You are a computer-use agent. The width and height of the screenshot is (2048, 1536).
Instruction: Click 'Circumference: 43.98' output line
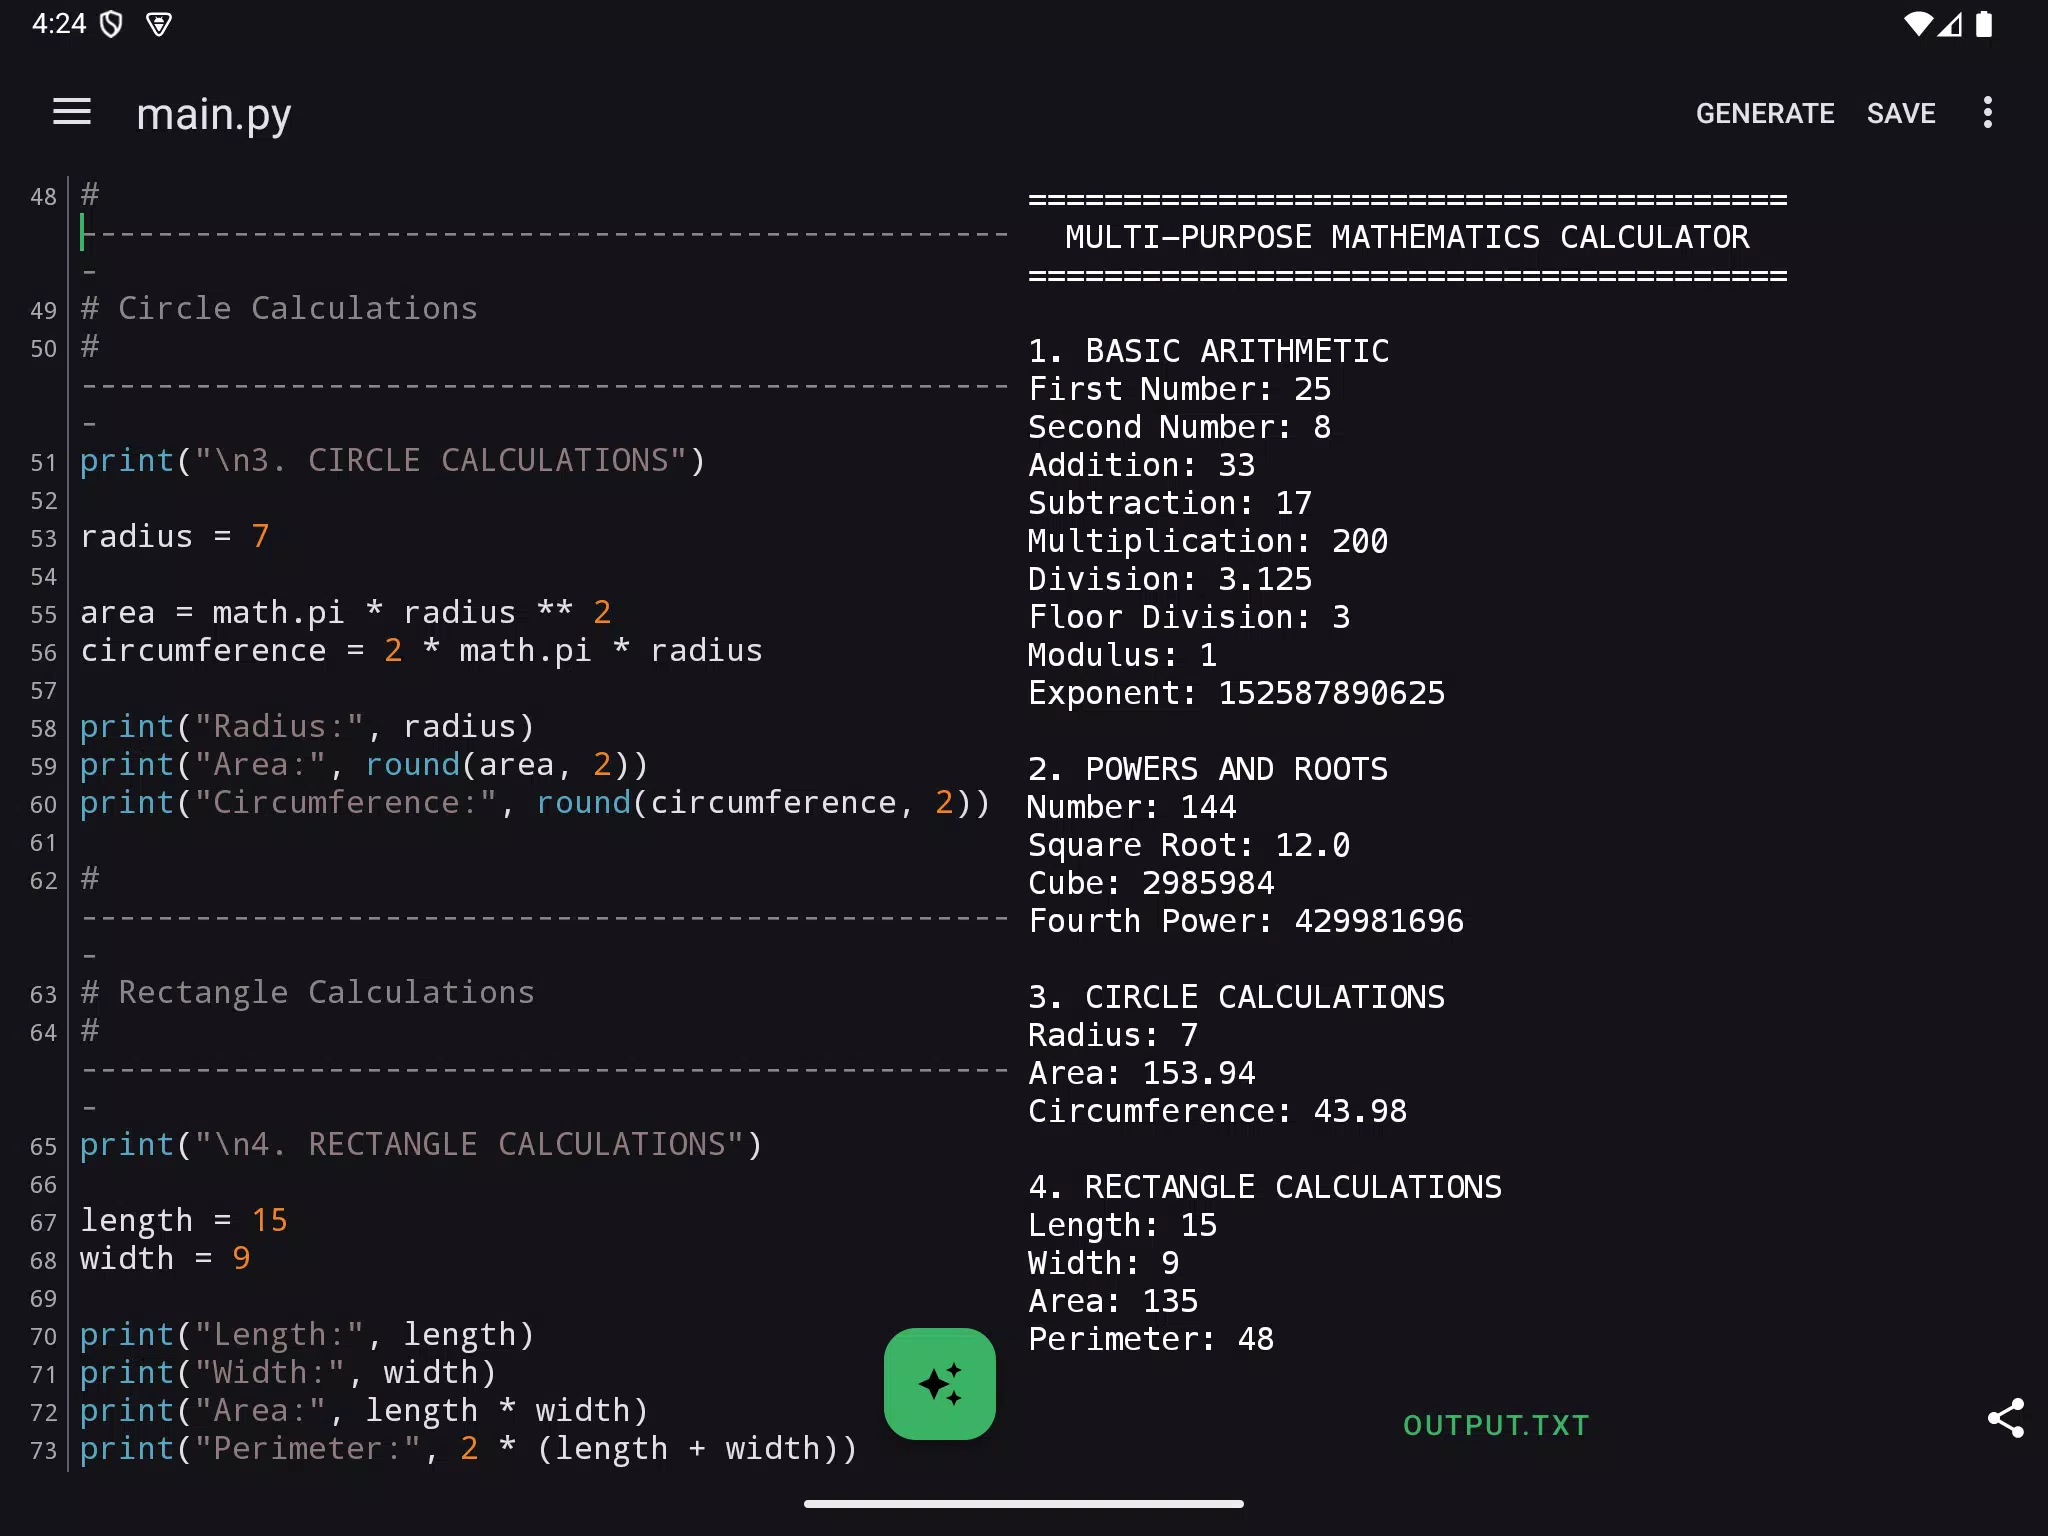click(x=1218, y=1111)
